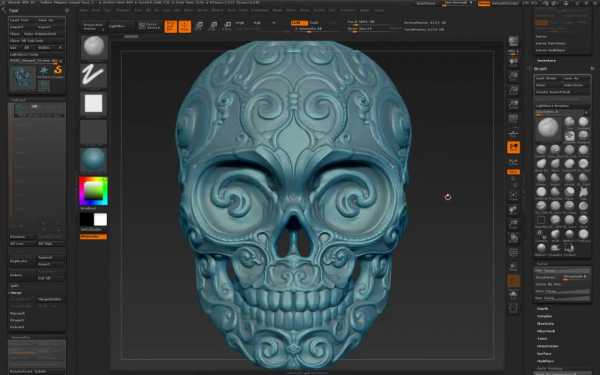This screenshot has width=600, height=375.
Task: Click the PolyF icon on right shelf
Action: point(513,253)
